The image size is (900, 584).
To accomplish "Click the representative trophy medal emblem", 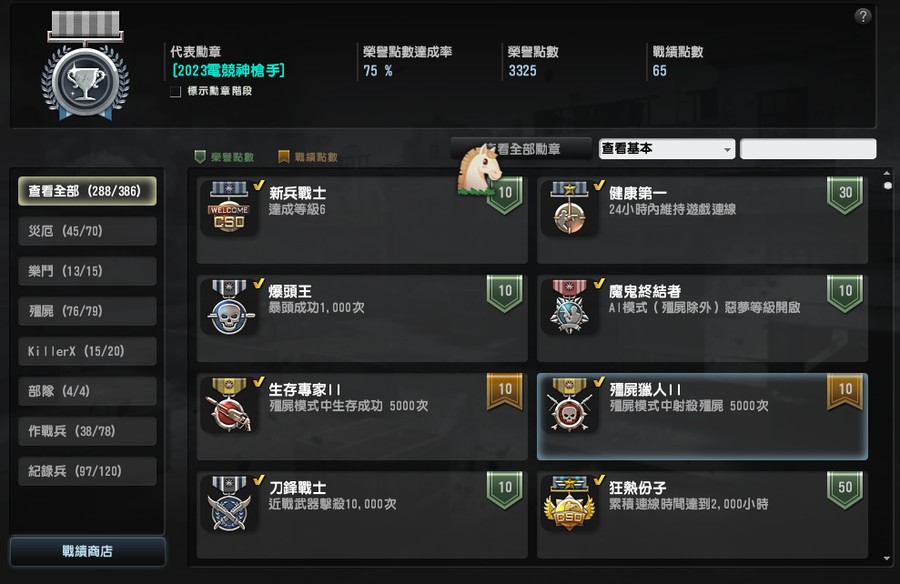I will point(86,65).
